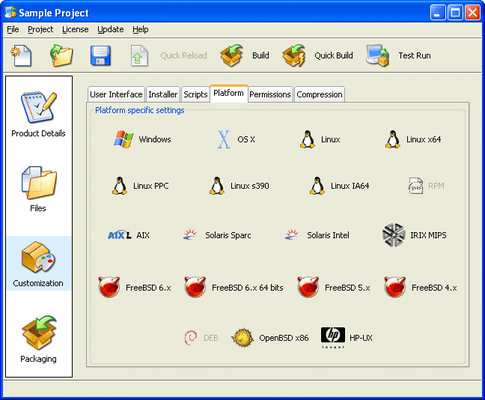Open the Help menu
This screenshot has height=400, width=485.
140,30
